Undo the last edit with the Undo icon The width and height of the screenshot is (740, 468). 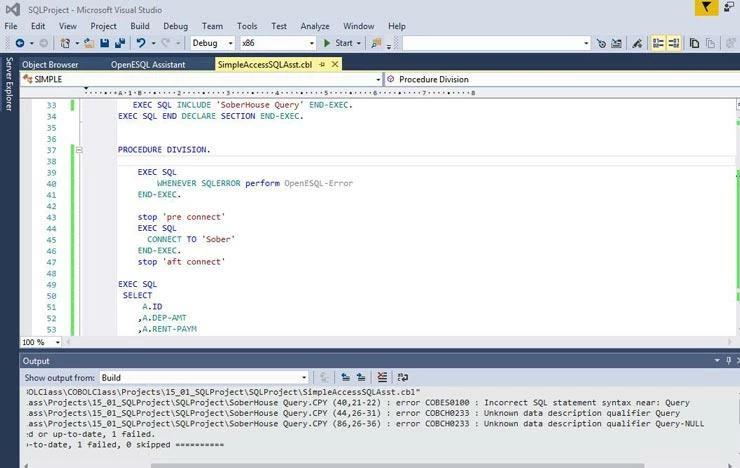pyautogui.click(x=141, y=43)
